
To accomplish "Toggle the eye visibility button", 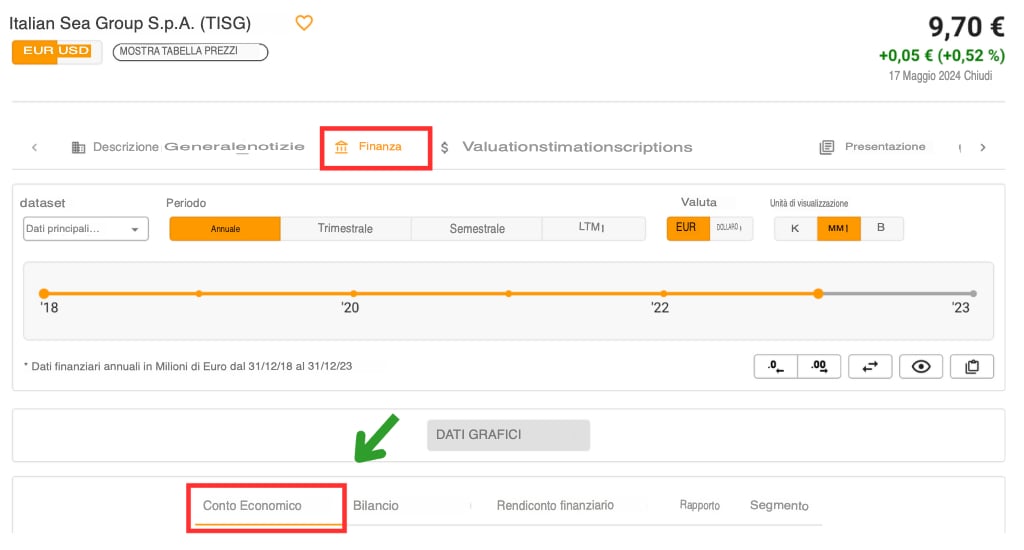I will pos(921,367).
